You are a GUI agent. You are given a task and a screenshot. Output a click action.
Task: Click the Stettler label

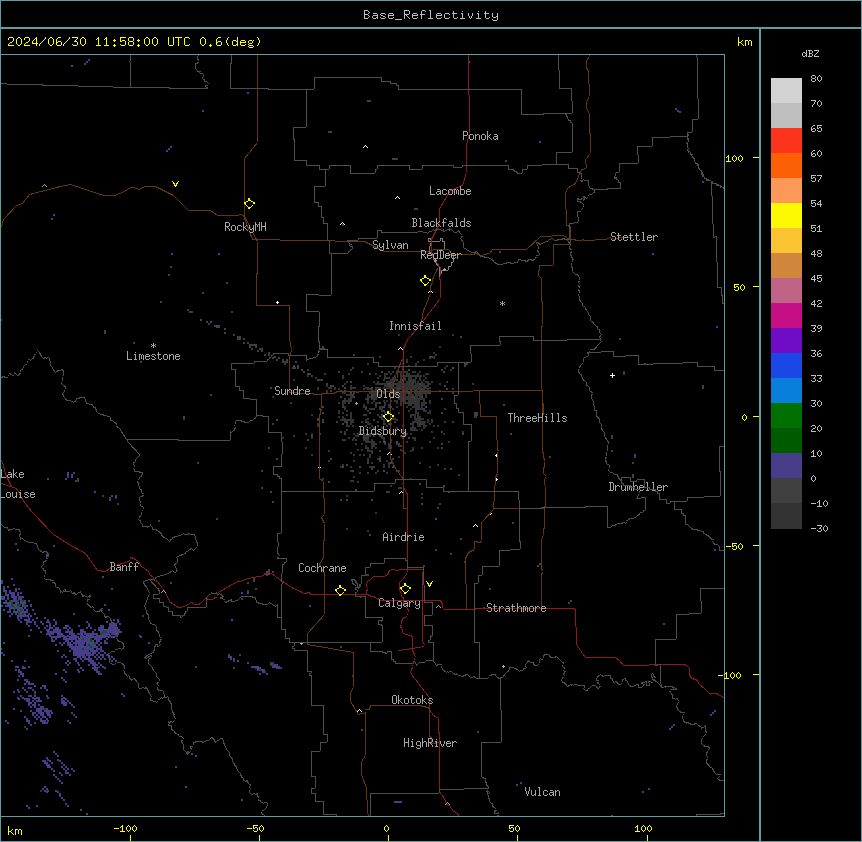pos(634,237)
